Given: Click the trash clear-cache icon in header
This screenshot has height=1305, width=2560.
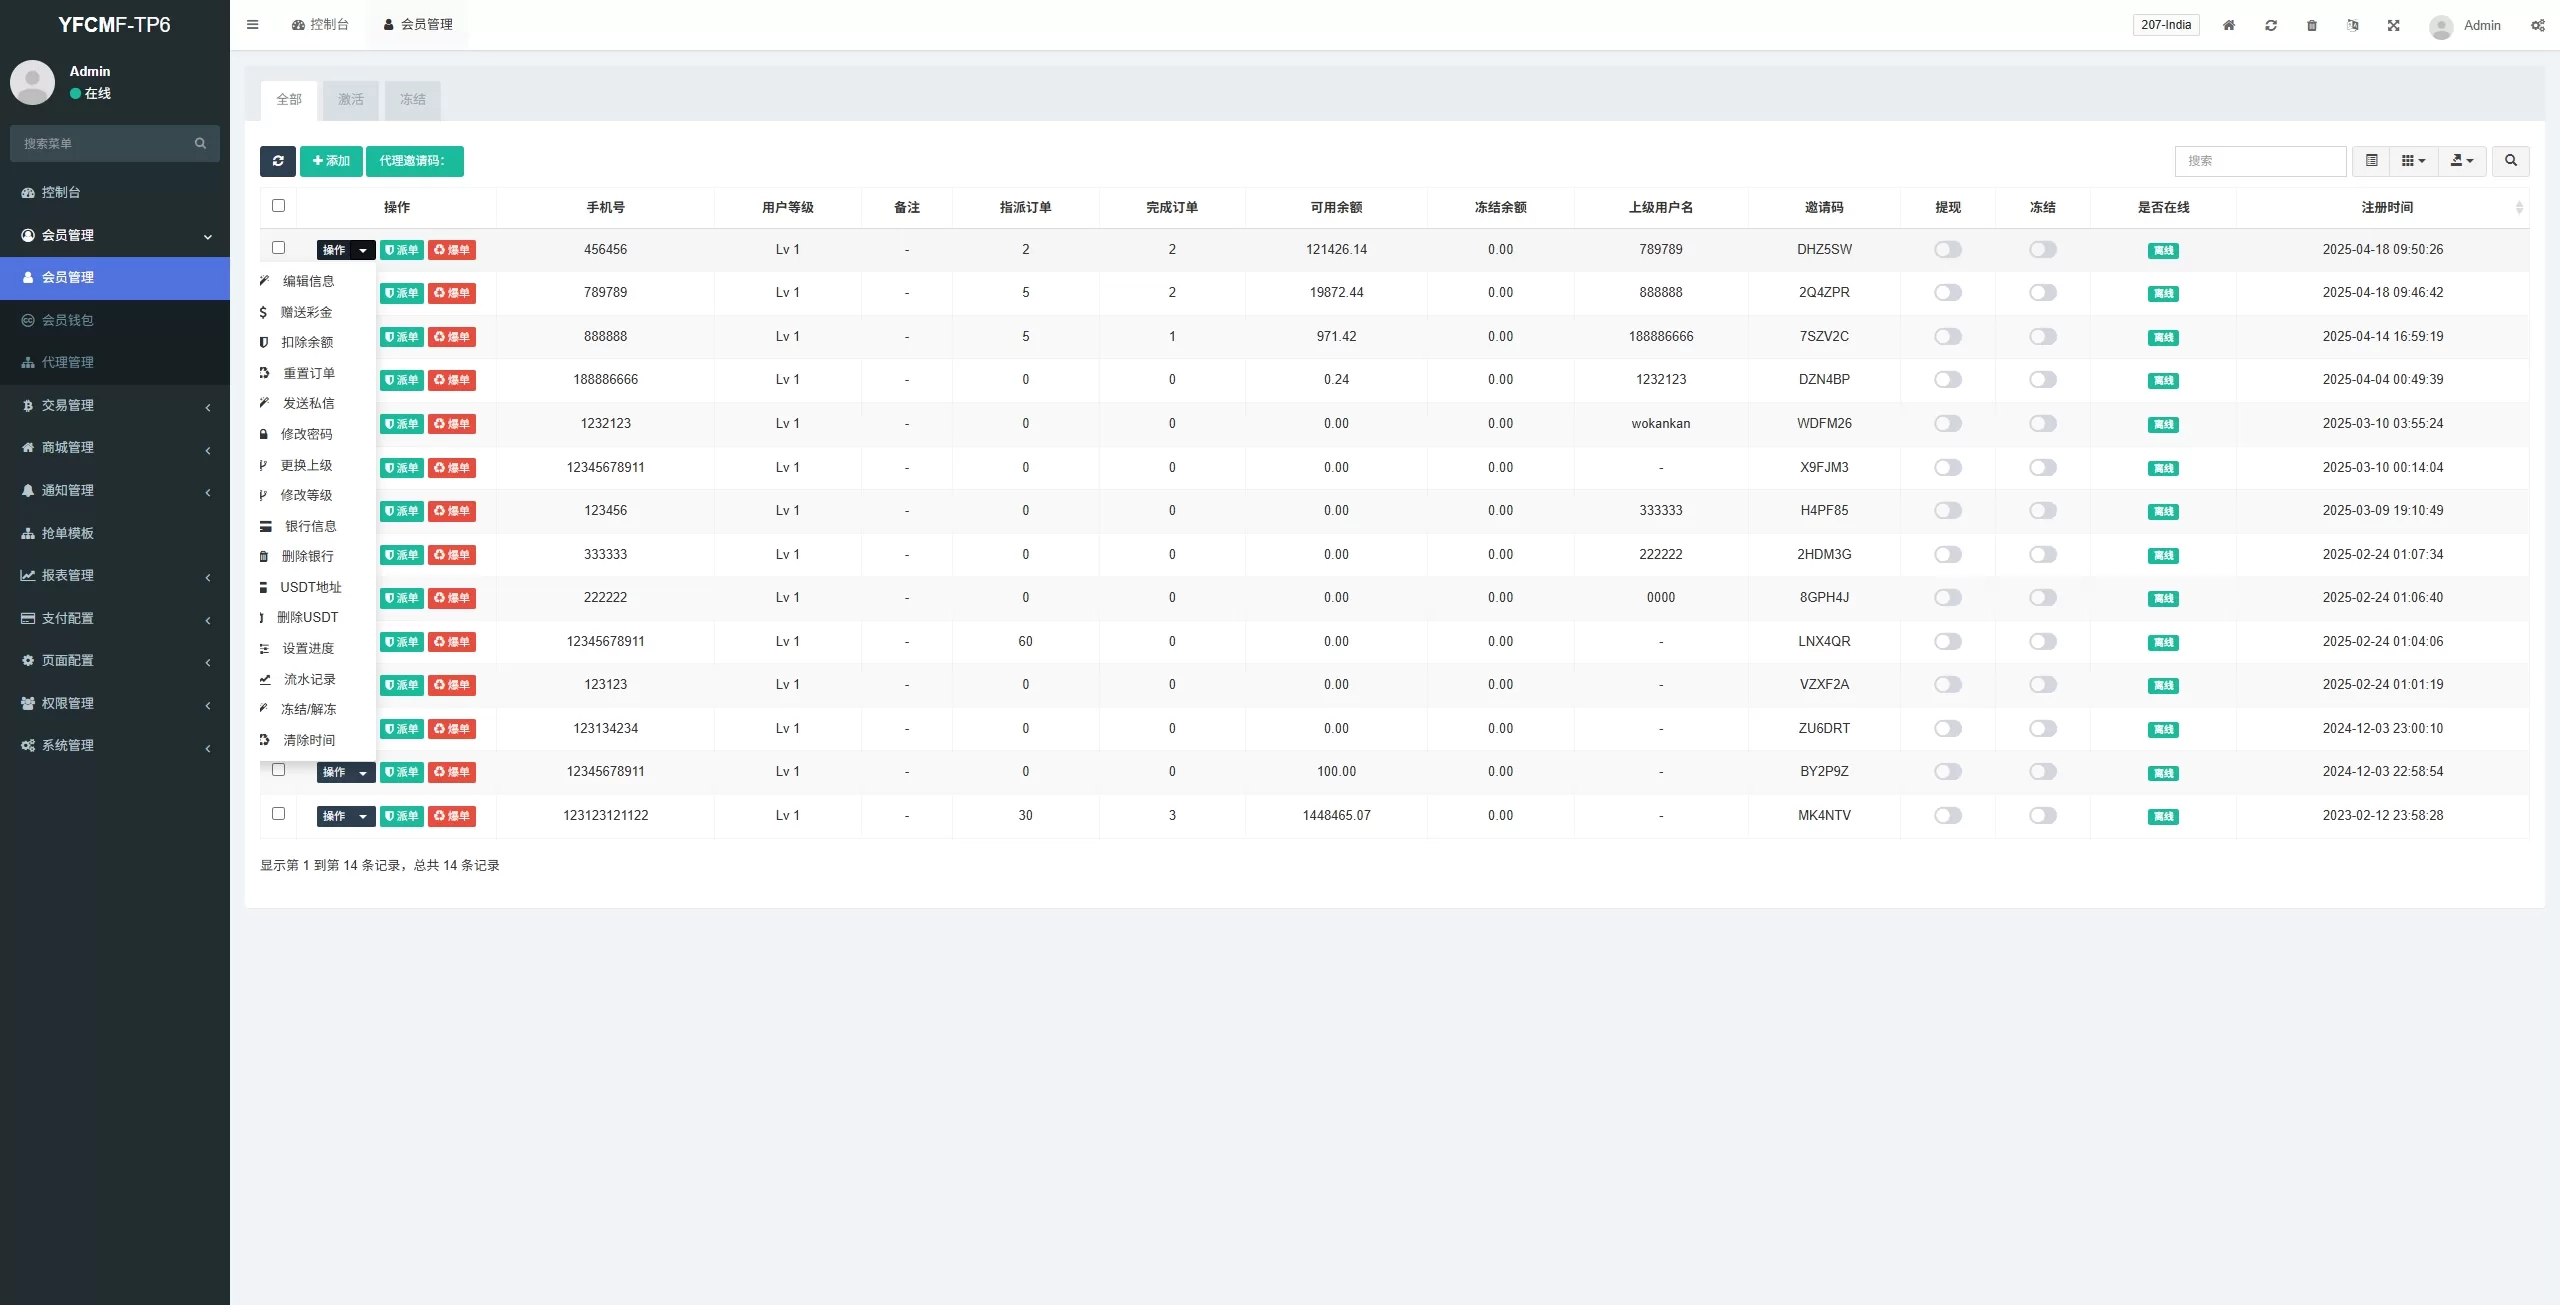Looking at the screenshot, I should point(2312,25).
